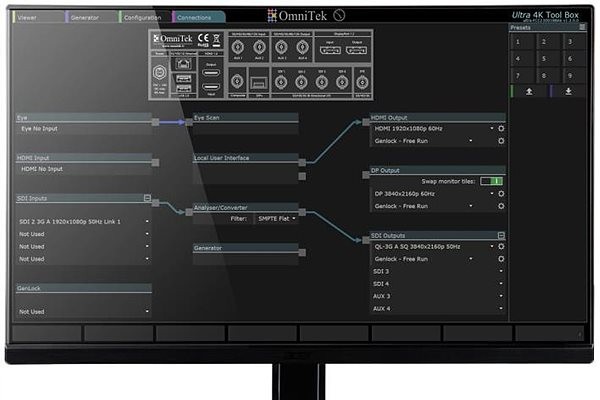600x400 pixels.
Task: Open SDI Outputs Genlock settings gear
Action: (x=501, y=259)
